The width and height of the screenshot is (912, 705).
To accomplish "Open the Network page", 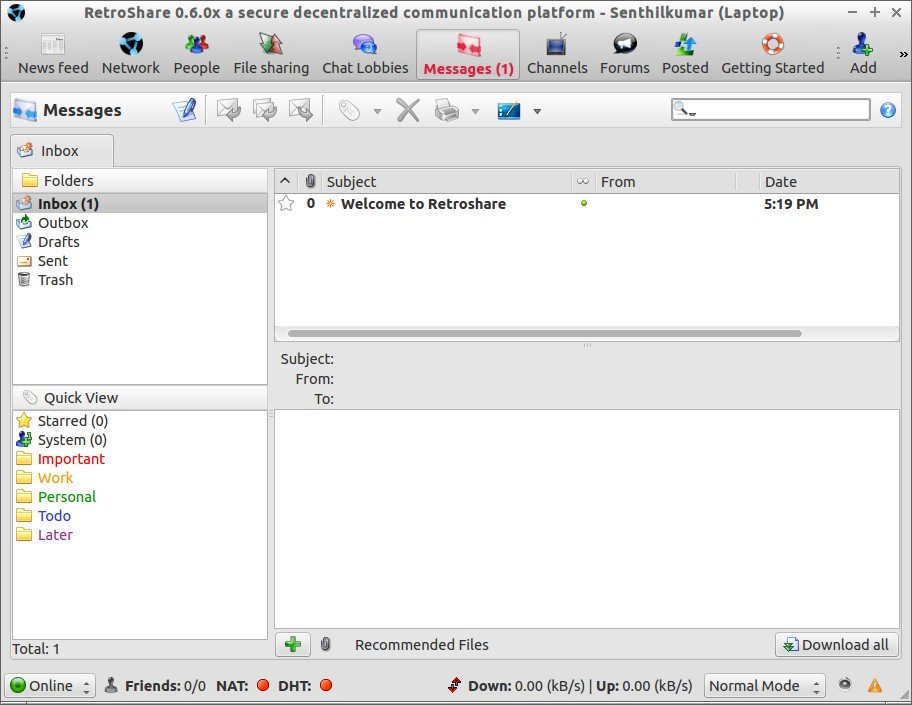I will click(130, 55).
